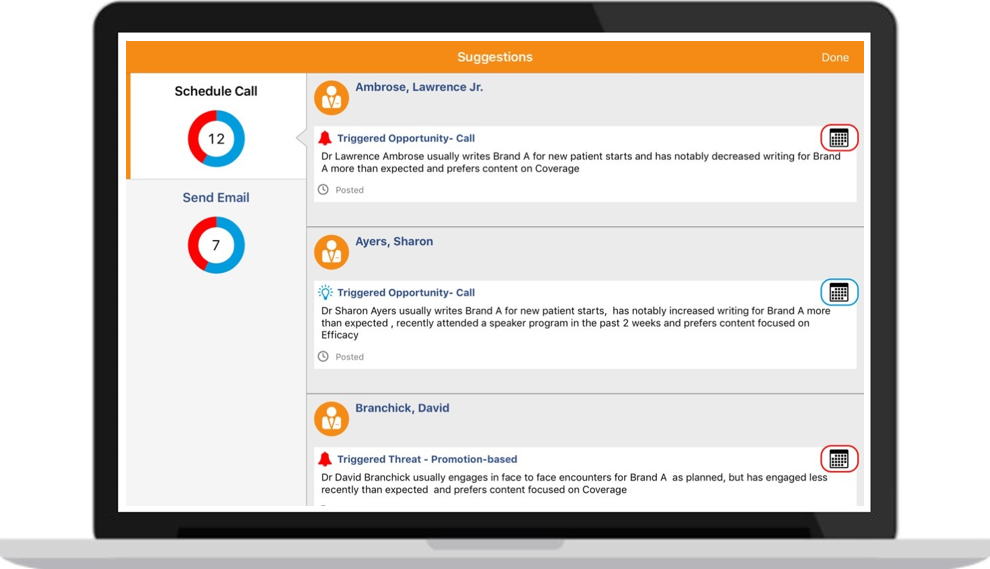Select David Branchick's orange profile avatar

331,419
